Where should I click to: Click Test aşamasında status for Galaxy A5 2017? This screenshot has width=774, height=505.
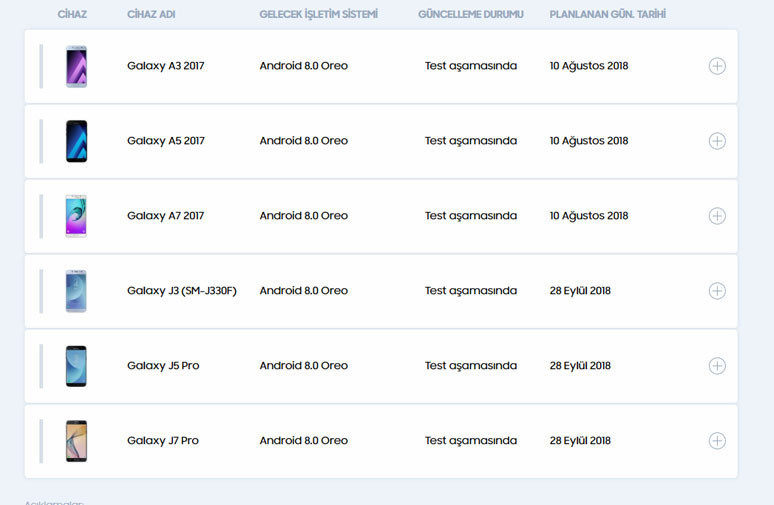pos(471,141)
